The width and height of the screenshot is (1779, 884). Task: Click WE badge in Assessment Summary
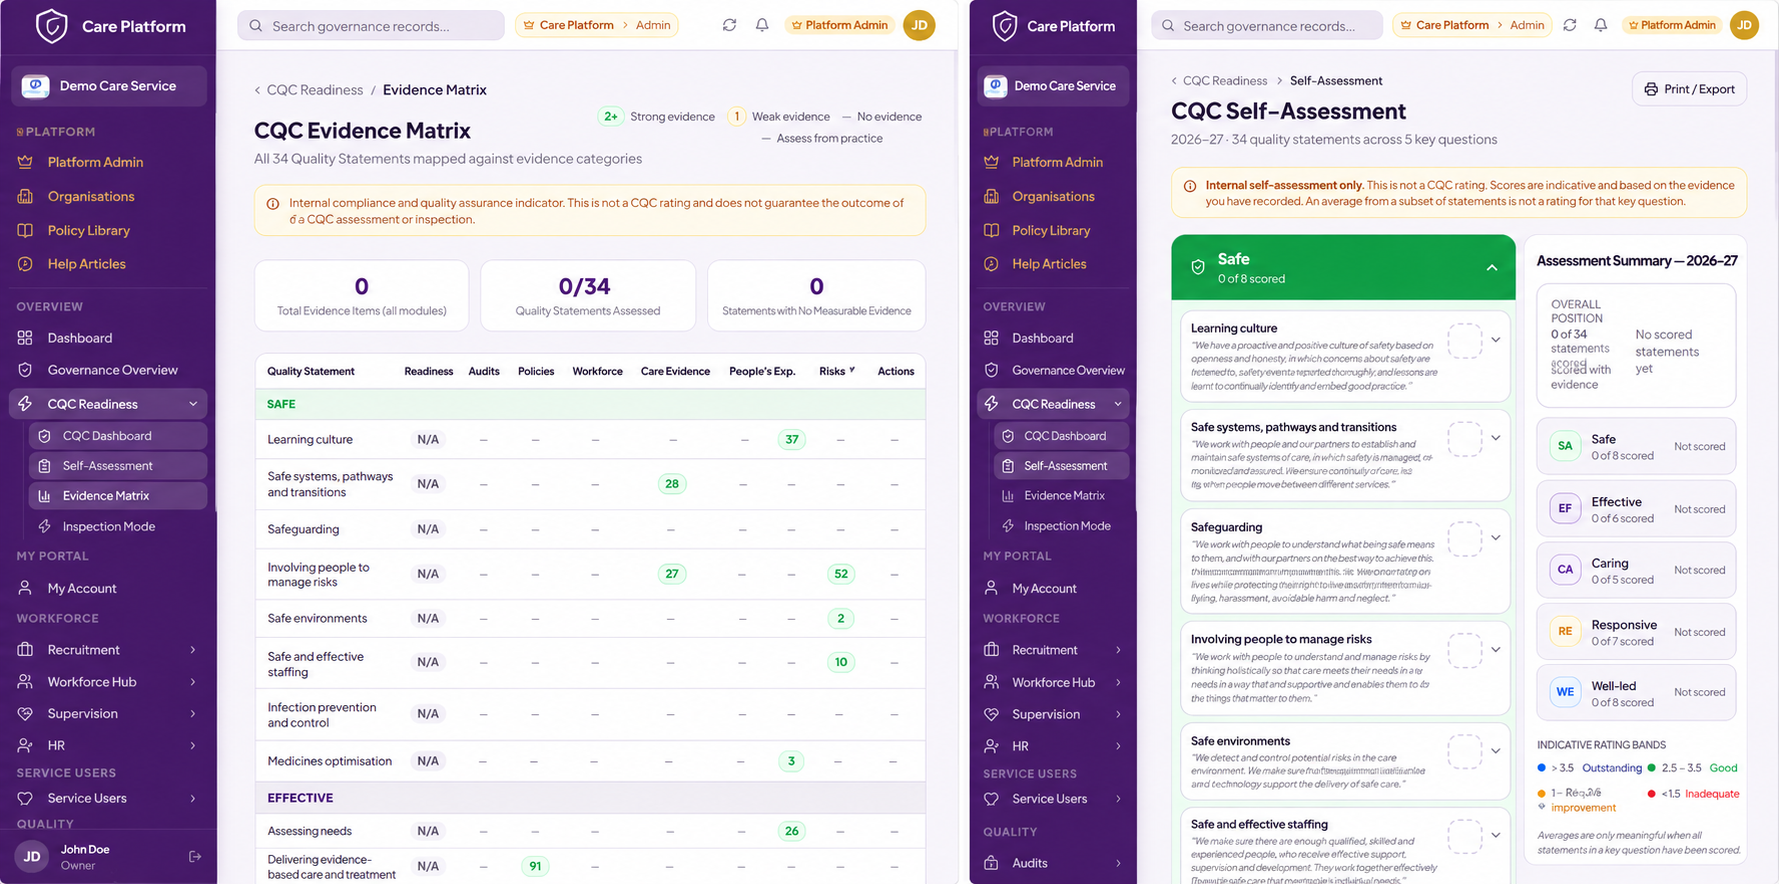coord(1565,692)
